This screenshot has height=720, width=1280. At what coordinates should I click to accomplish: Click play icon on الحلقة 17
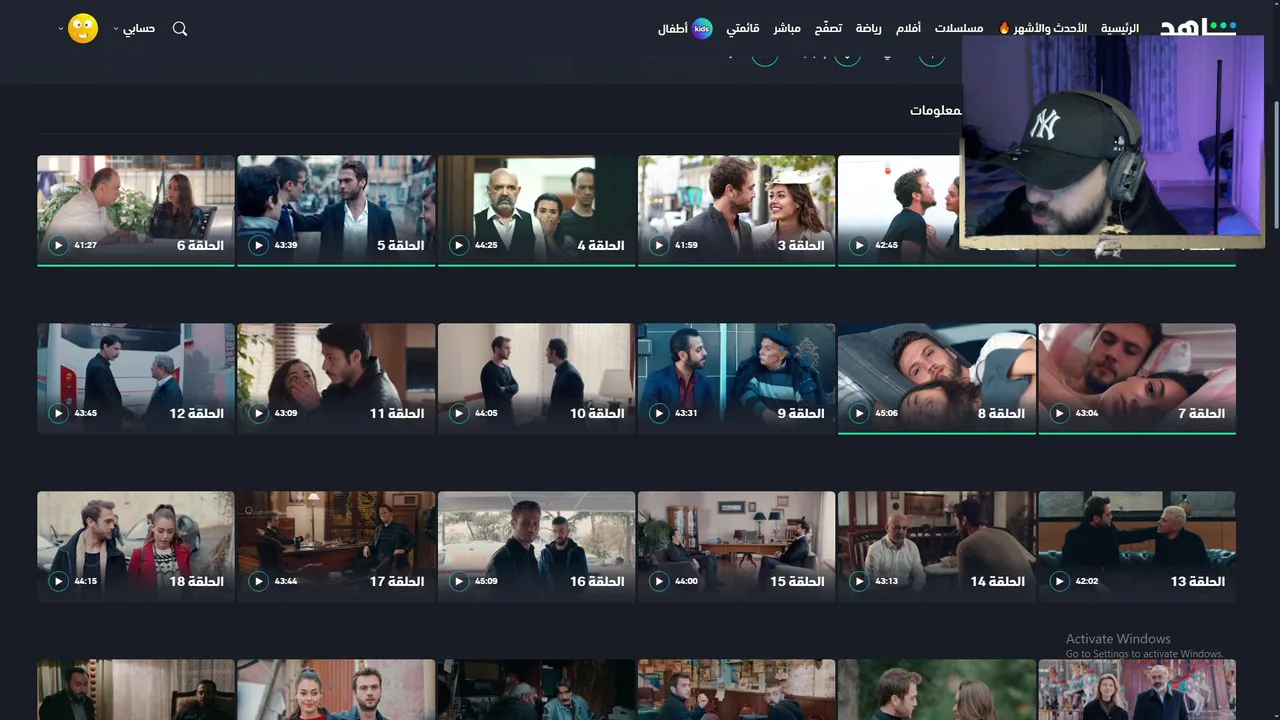coord(259,581)
